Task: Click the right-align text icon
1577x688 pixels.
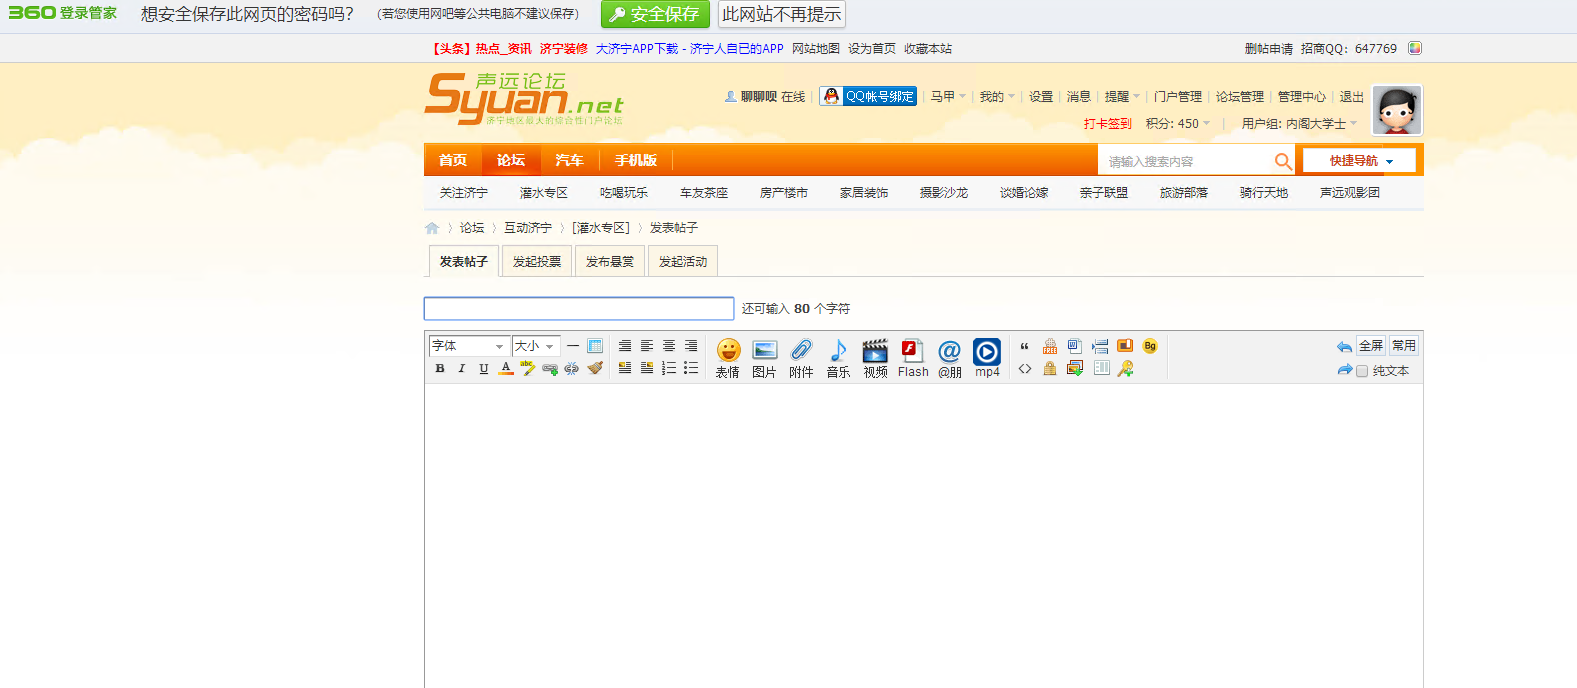Action: (691, 346)
